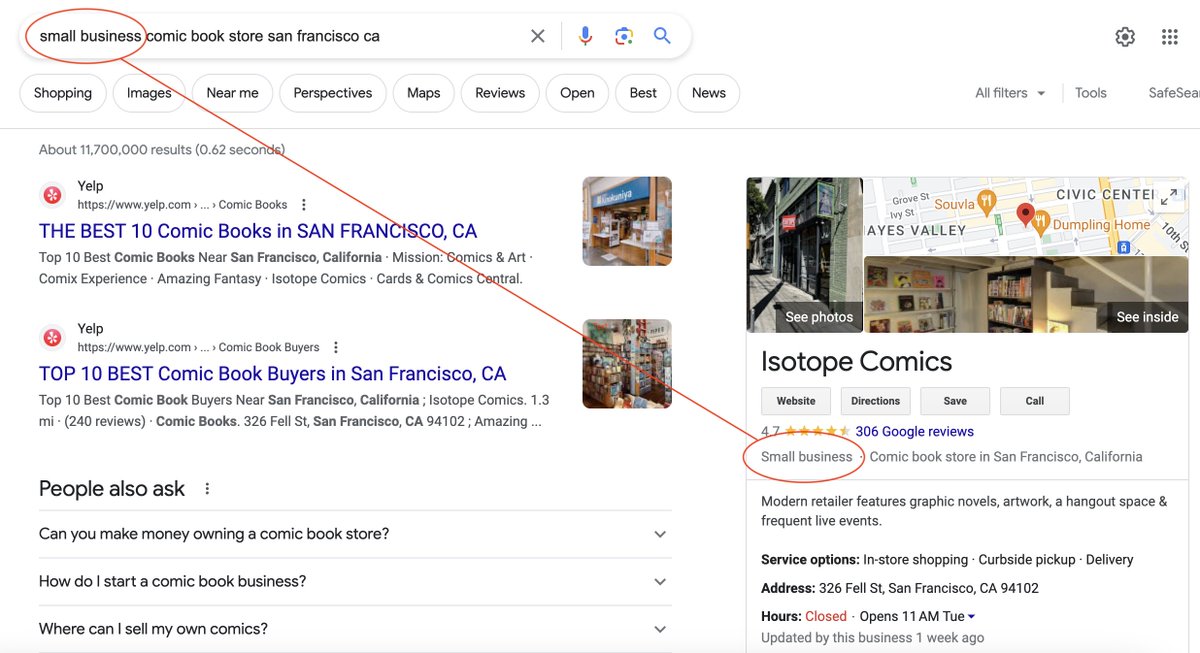1200x653 pixels.
Task: Click the second result's yelp.com Comic Book Buyers URL breadcrumb
Action: tap(198, 348)
